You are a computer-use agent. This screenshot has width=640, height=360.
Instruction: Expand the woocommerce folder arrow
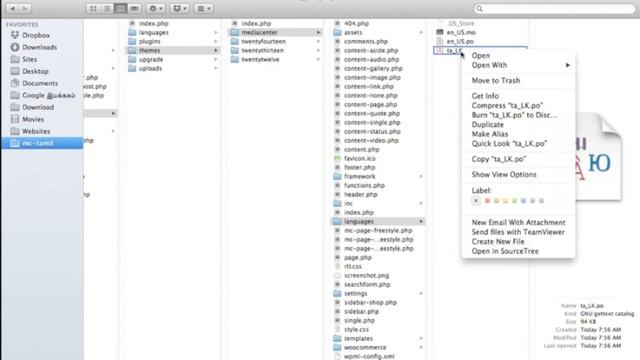(x=421, y=347)
